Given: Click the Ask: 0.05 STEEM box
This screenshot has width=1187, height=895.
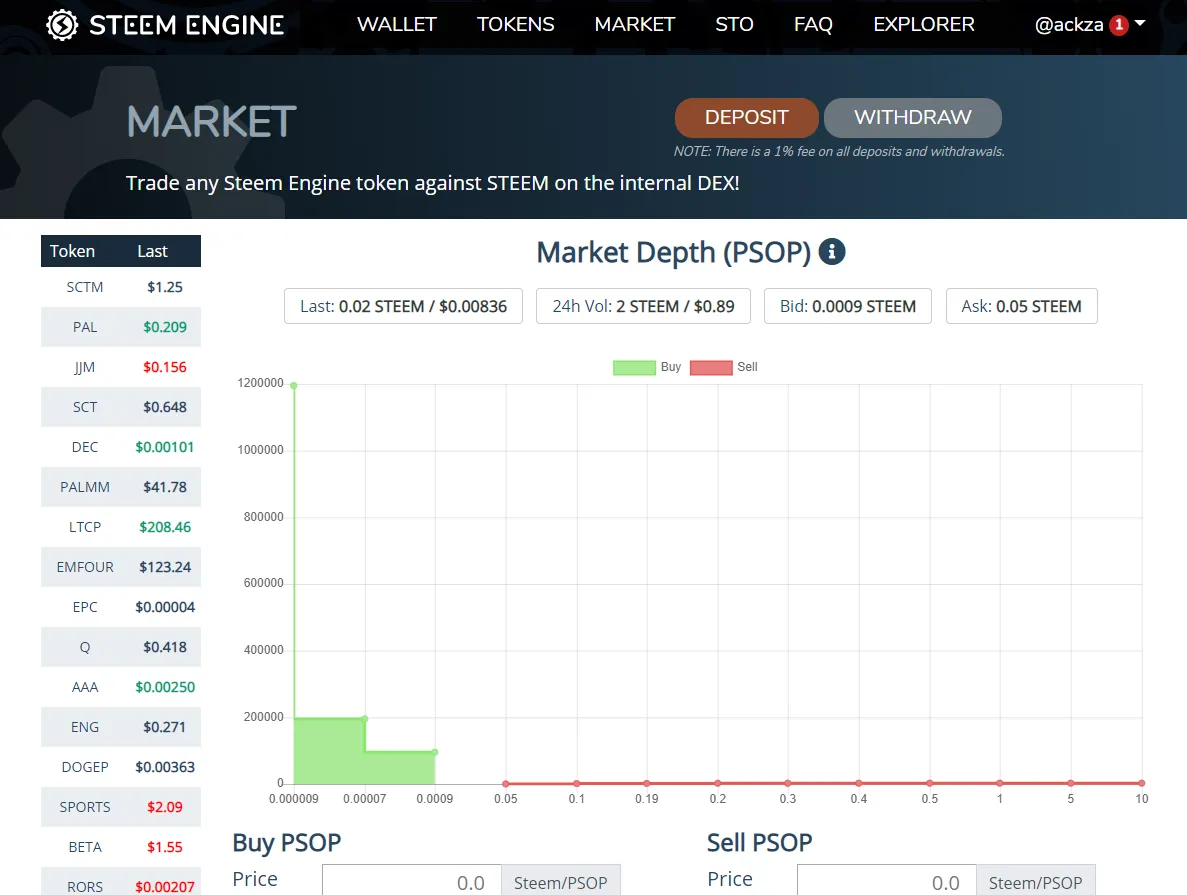Looking at the screenshot, I should (x=1021, y=306).
